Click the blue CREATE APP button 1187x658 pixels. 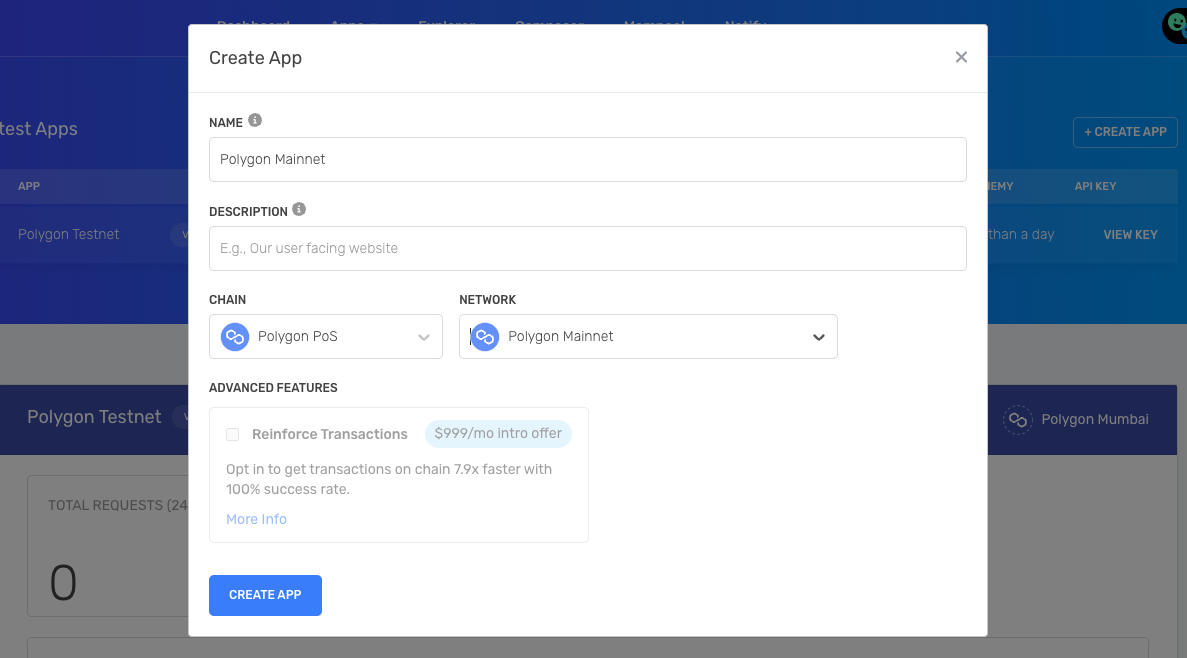point(265,595)
